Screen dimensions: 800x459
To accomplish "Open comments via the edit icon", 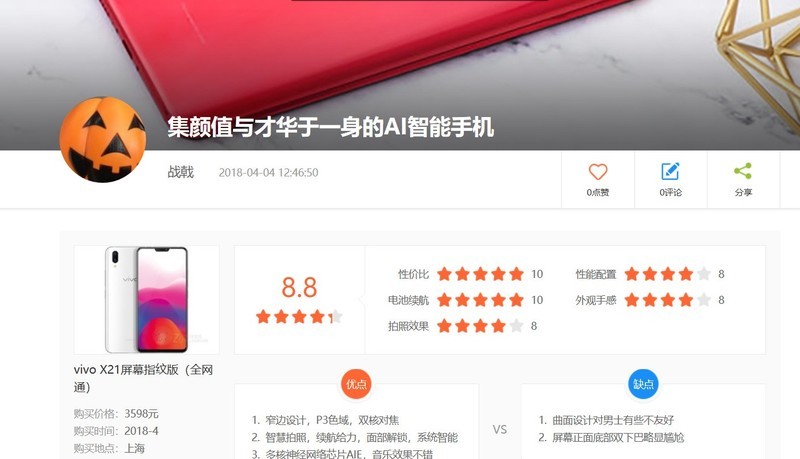I will coord(670,171).
